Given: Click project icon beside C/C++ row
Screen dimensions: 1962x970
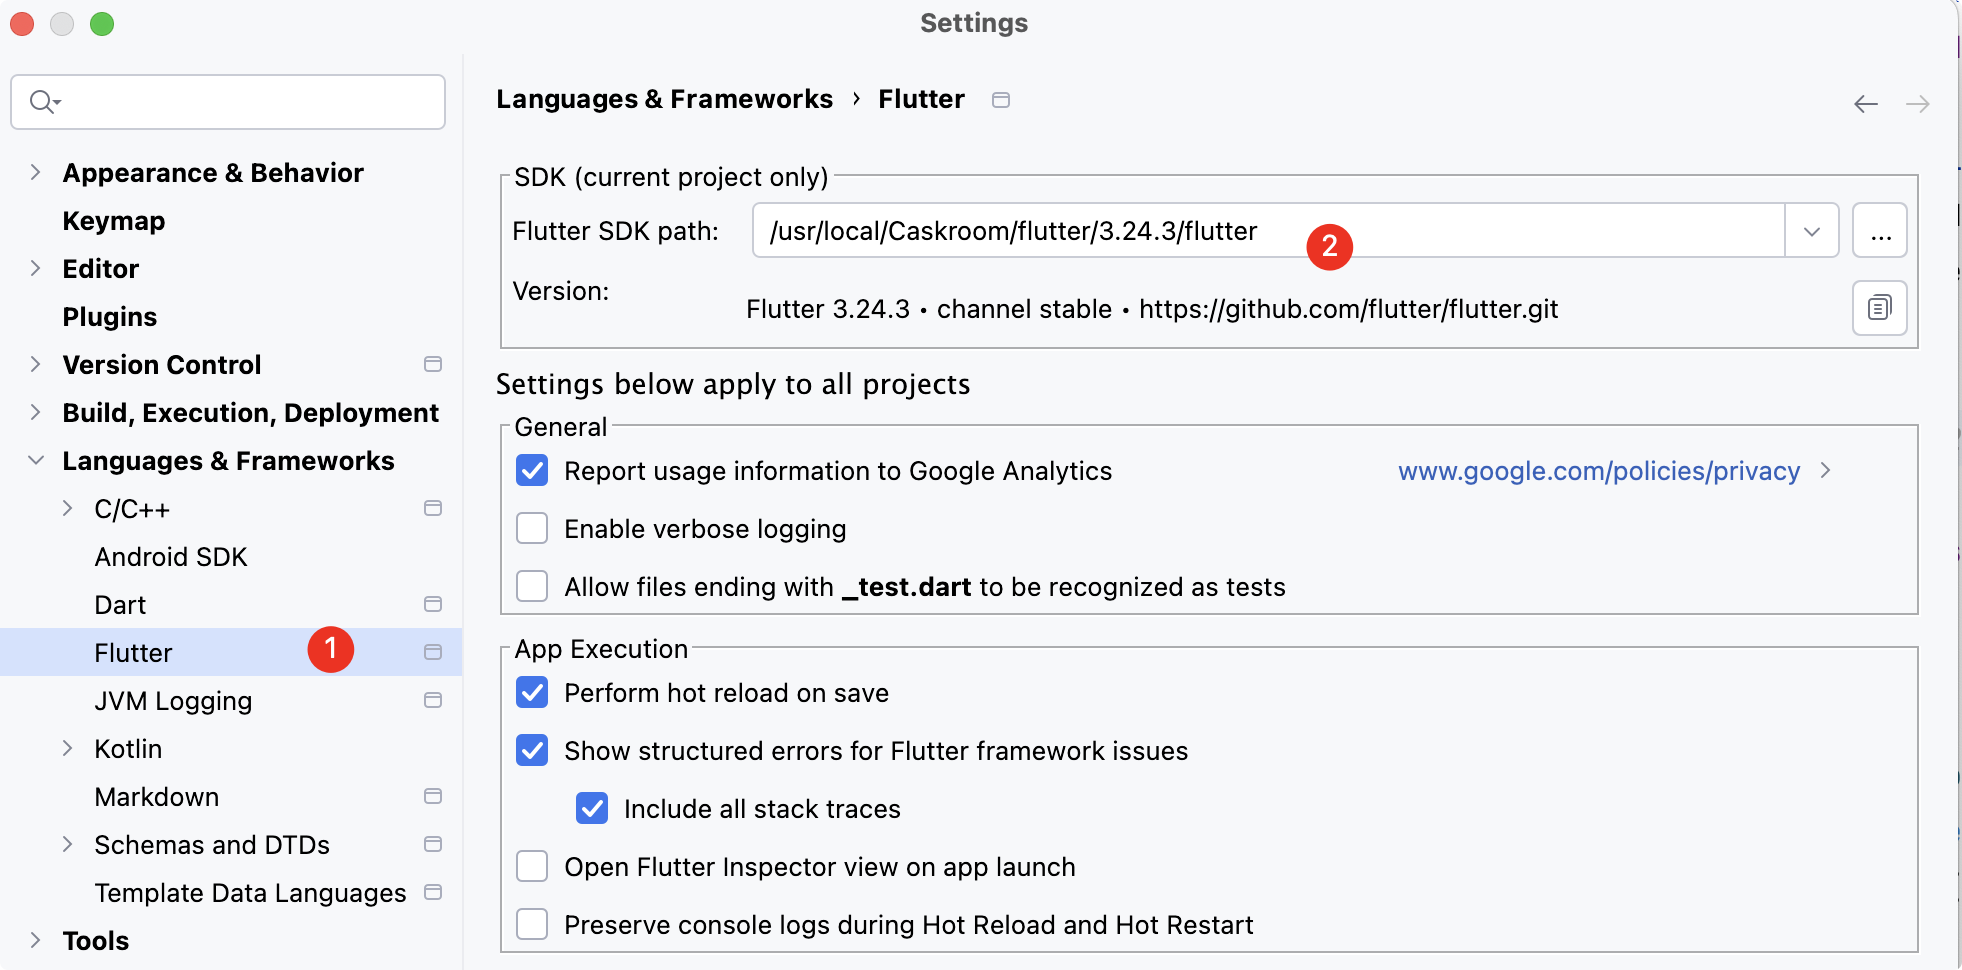Looking at the screenshot, I should tap(433, 508).
